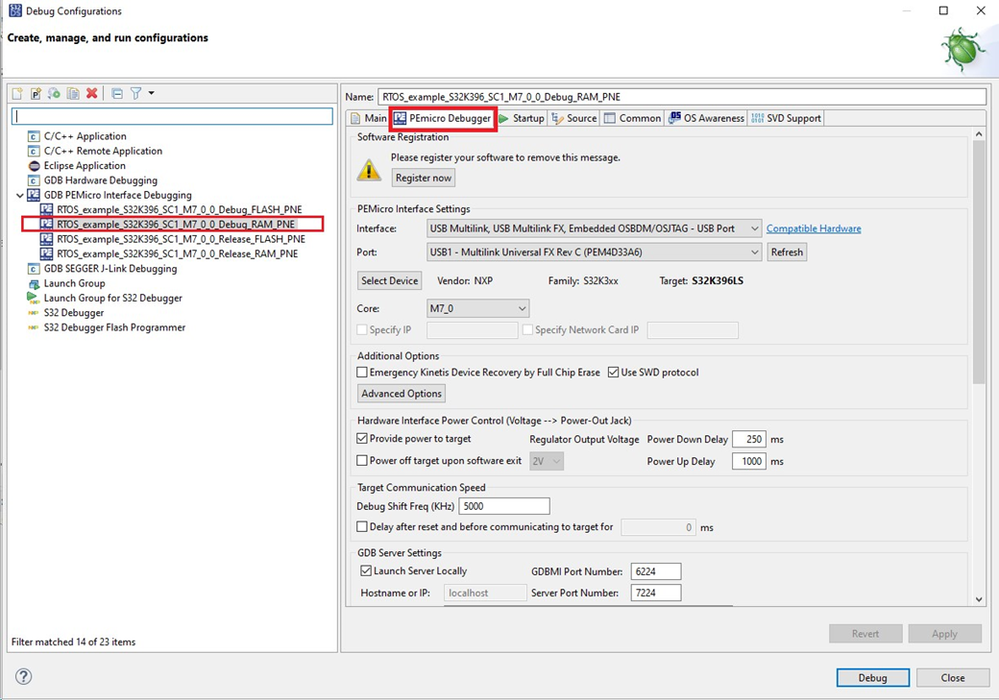
Task: Click scrollbar down arrow in settings panel
Action: pyautogui.click(x=979, y=599)
